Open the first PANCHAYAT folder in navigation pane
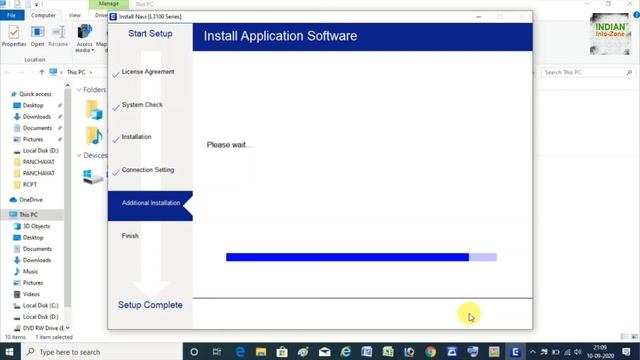Image resolution: width=640 pixels, height=360 pixels. click(38, 162)
